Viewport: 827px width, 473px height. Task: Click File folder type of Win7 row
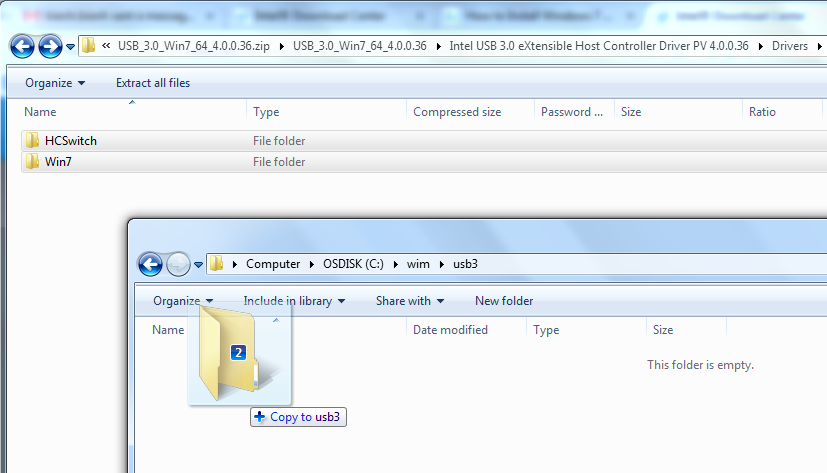click(279, 162)
